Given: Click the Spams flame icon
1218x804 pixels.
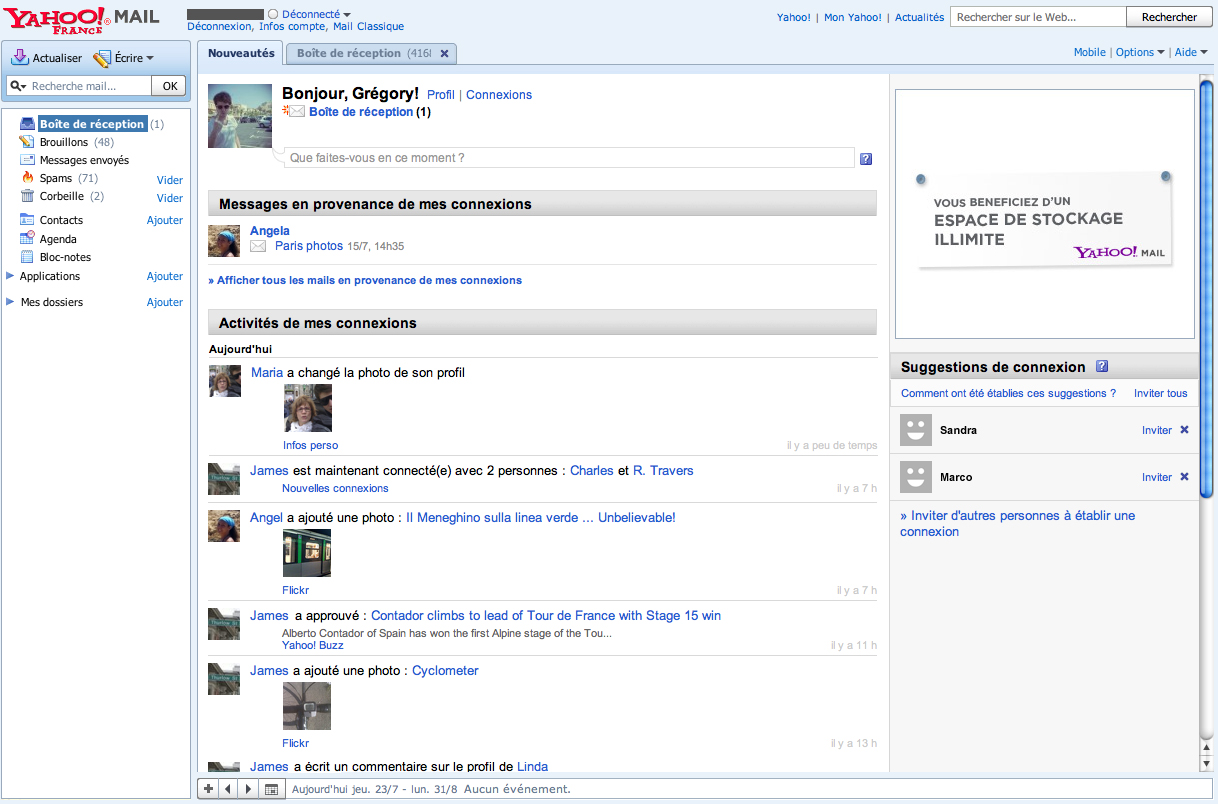Looking at the screenshot, I should pos(27,178).
